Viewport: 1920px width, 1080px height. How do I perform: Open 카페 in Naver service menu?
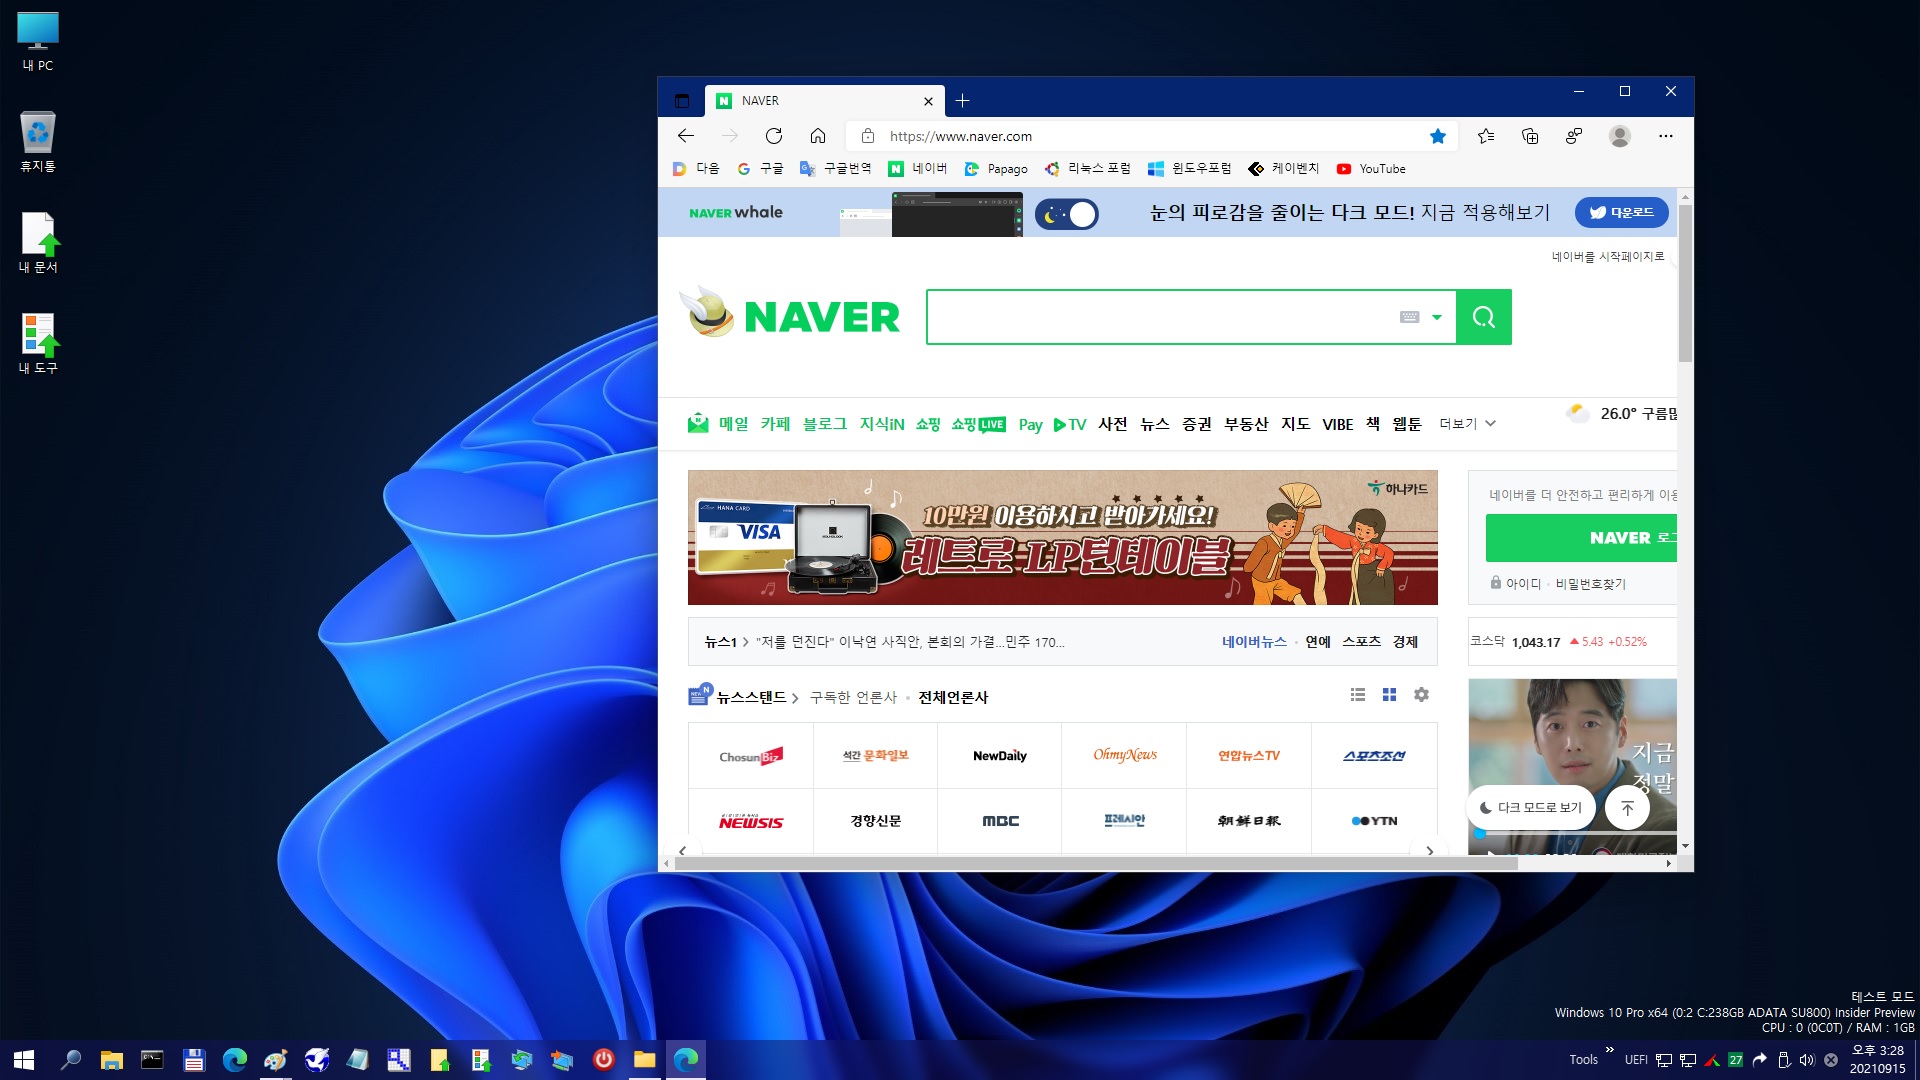click(x=775, y=424)
